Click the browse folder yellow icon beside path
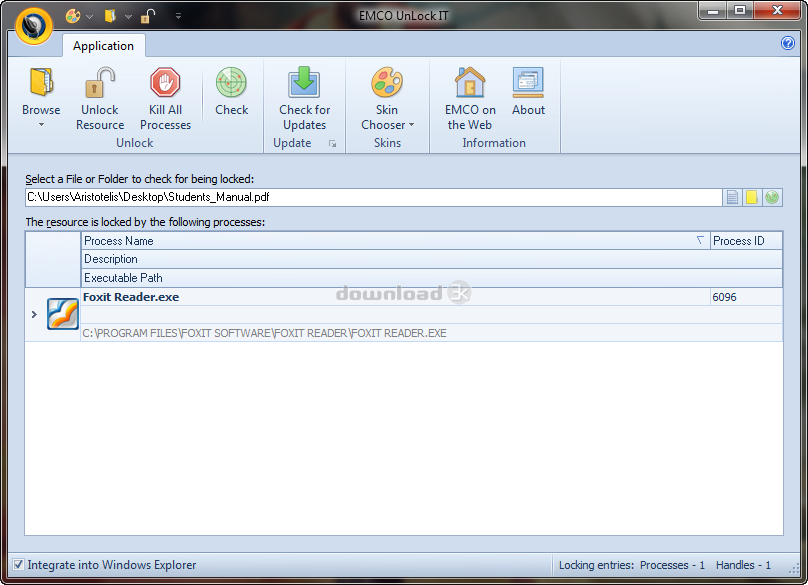Image resolution: width=808 pixels, height=585 pixels. 752,197
